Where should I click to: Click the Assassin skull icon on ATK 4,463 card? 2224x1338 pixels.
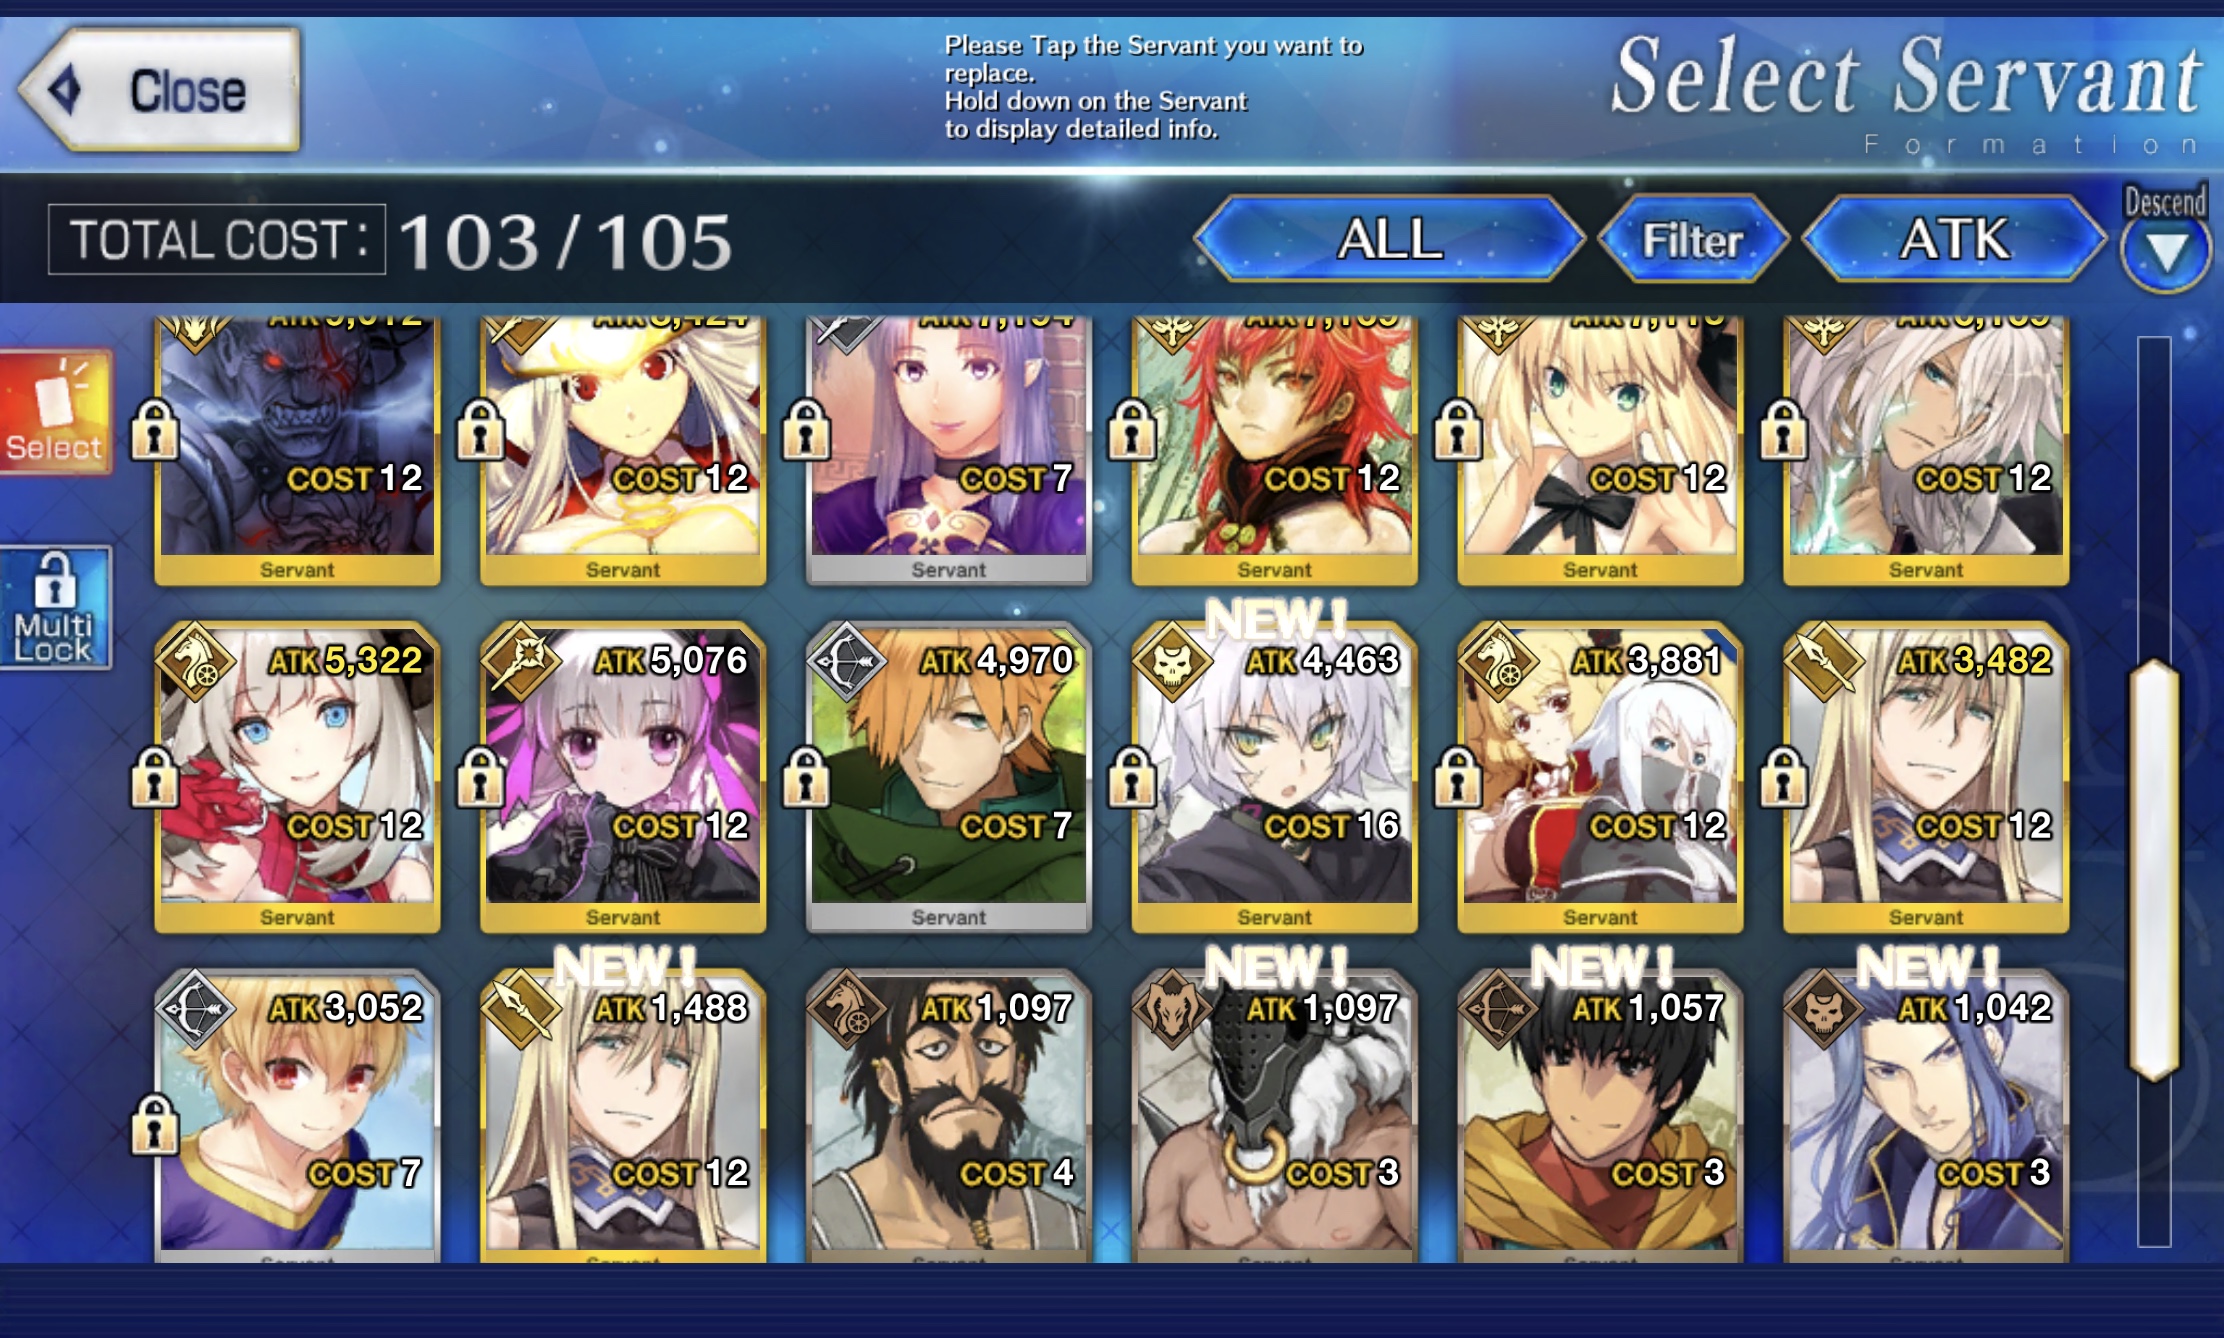coord(1173,662)
